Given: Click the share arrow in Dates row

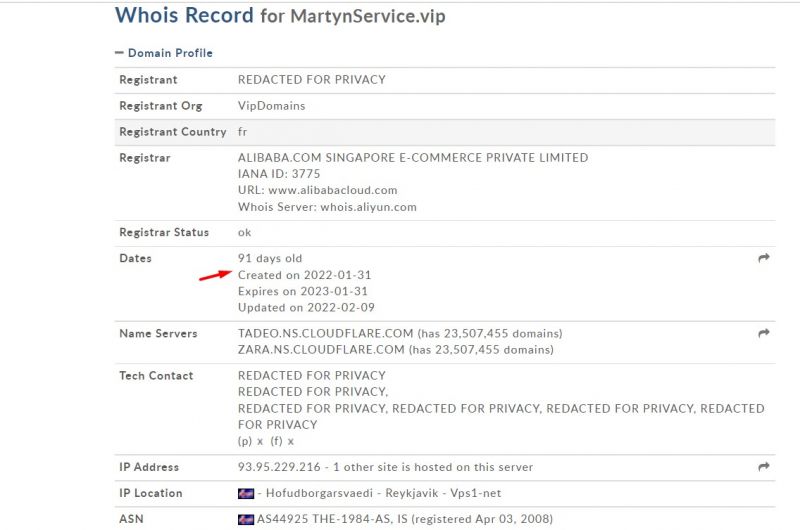Looking at the screenshot, I should point(764,258).
